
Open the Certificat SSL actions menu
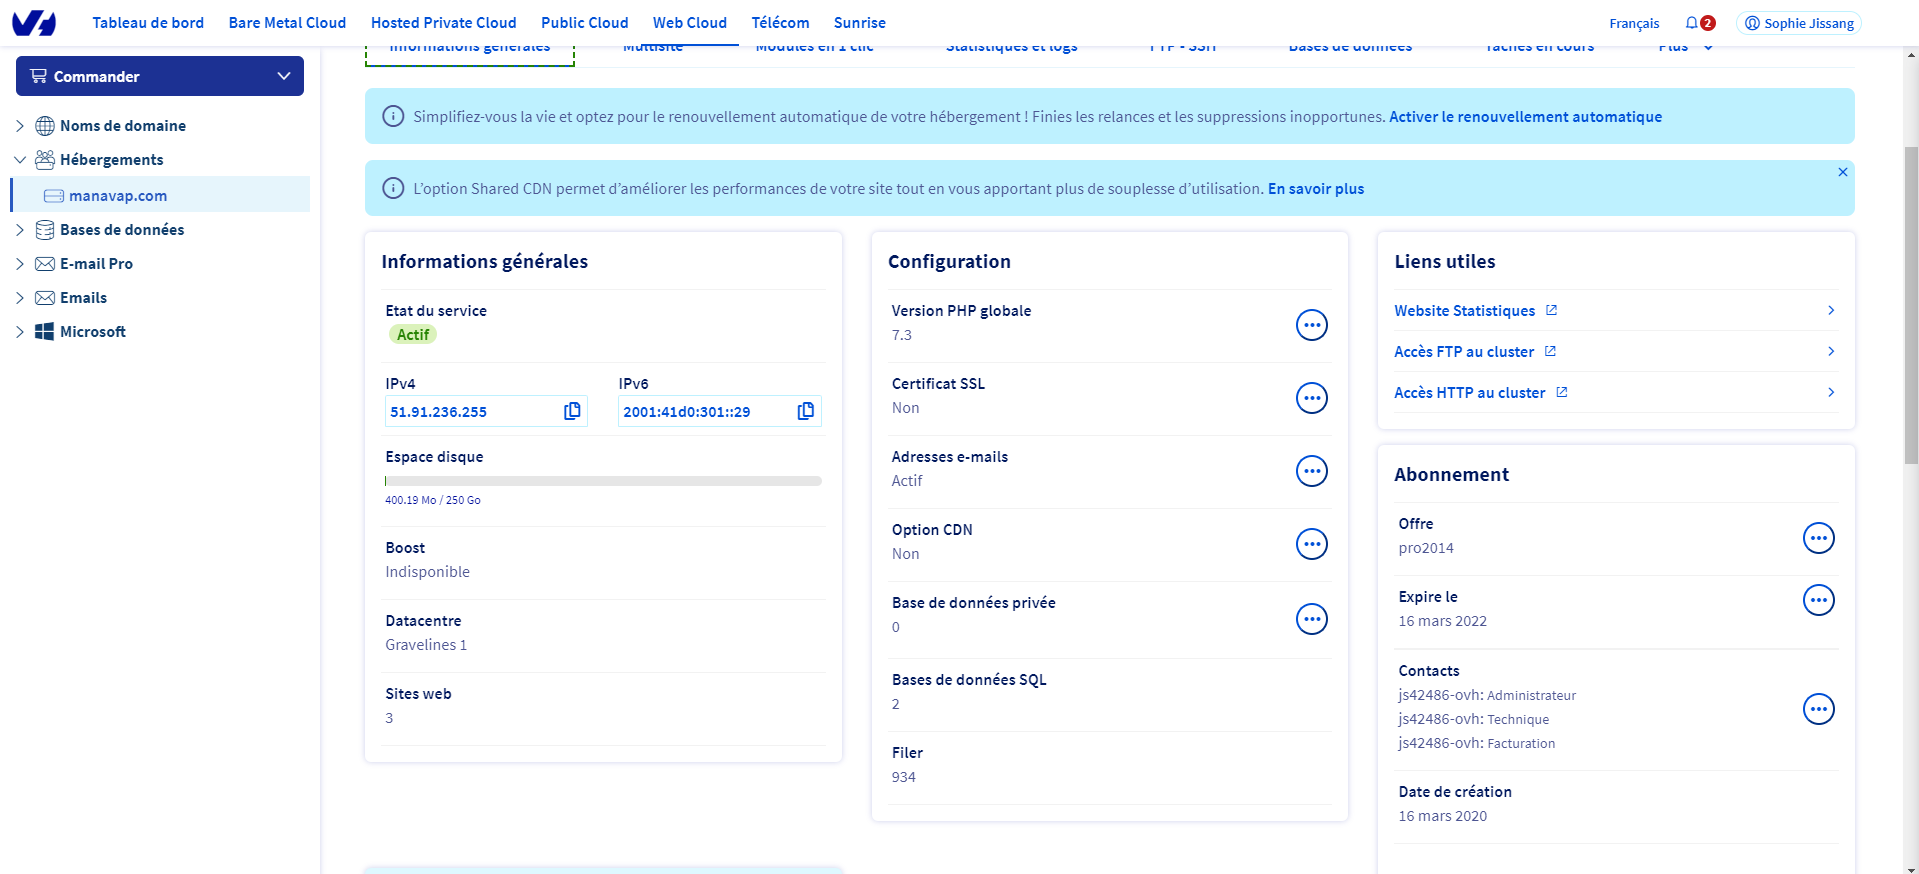(1311, 398)
